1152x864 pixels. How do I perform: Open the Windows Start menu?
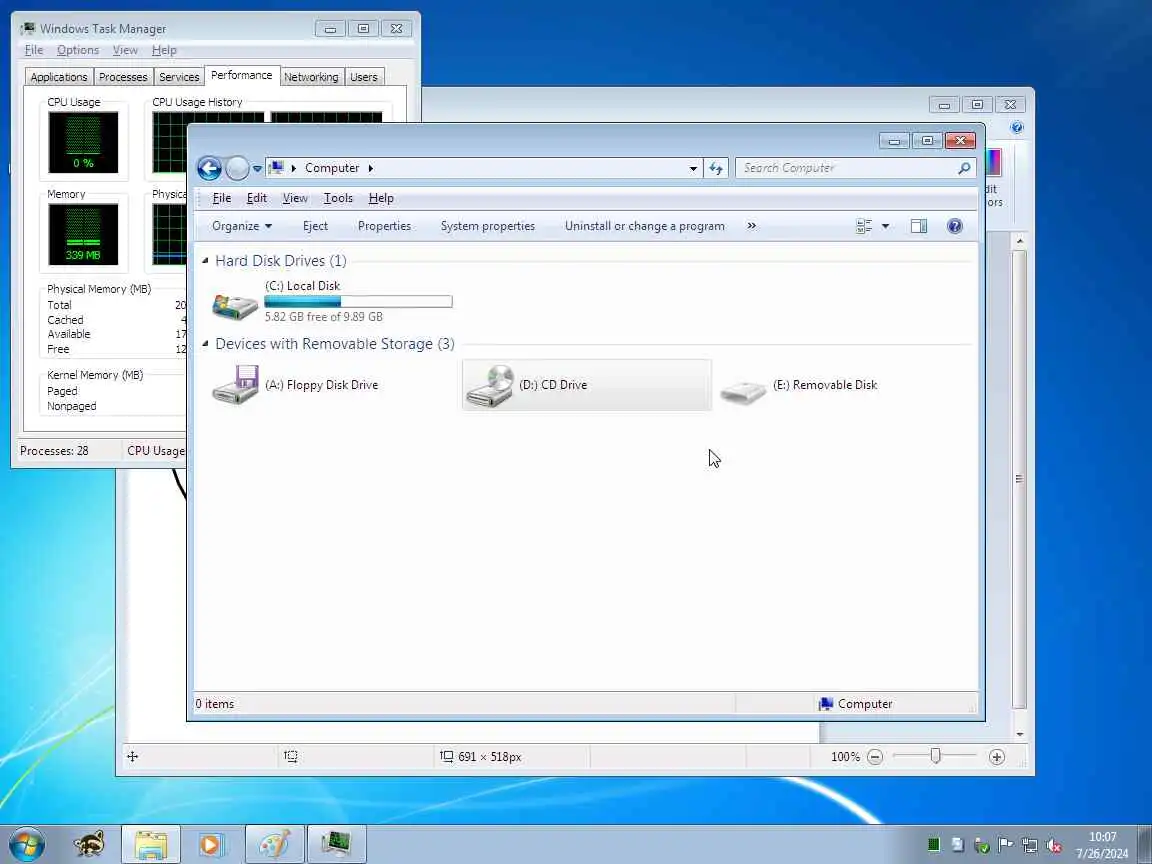[26, 844]
